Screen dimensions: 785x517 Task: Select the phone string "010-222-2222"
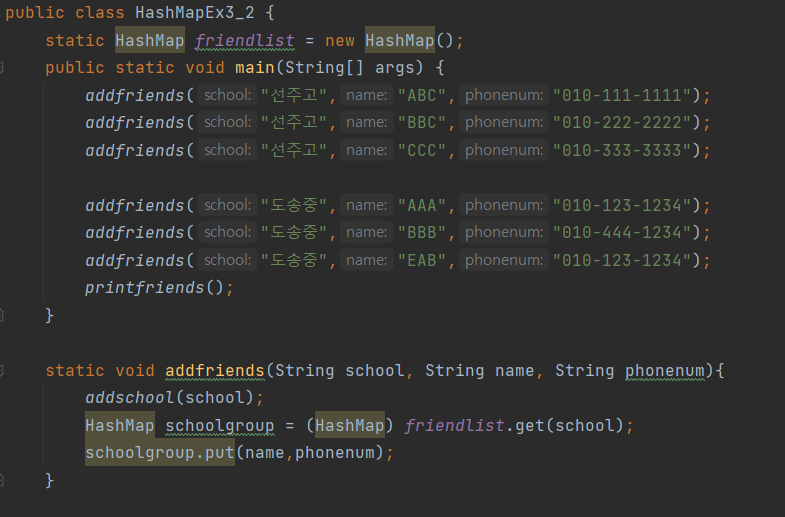622,123
